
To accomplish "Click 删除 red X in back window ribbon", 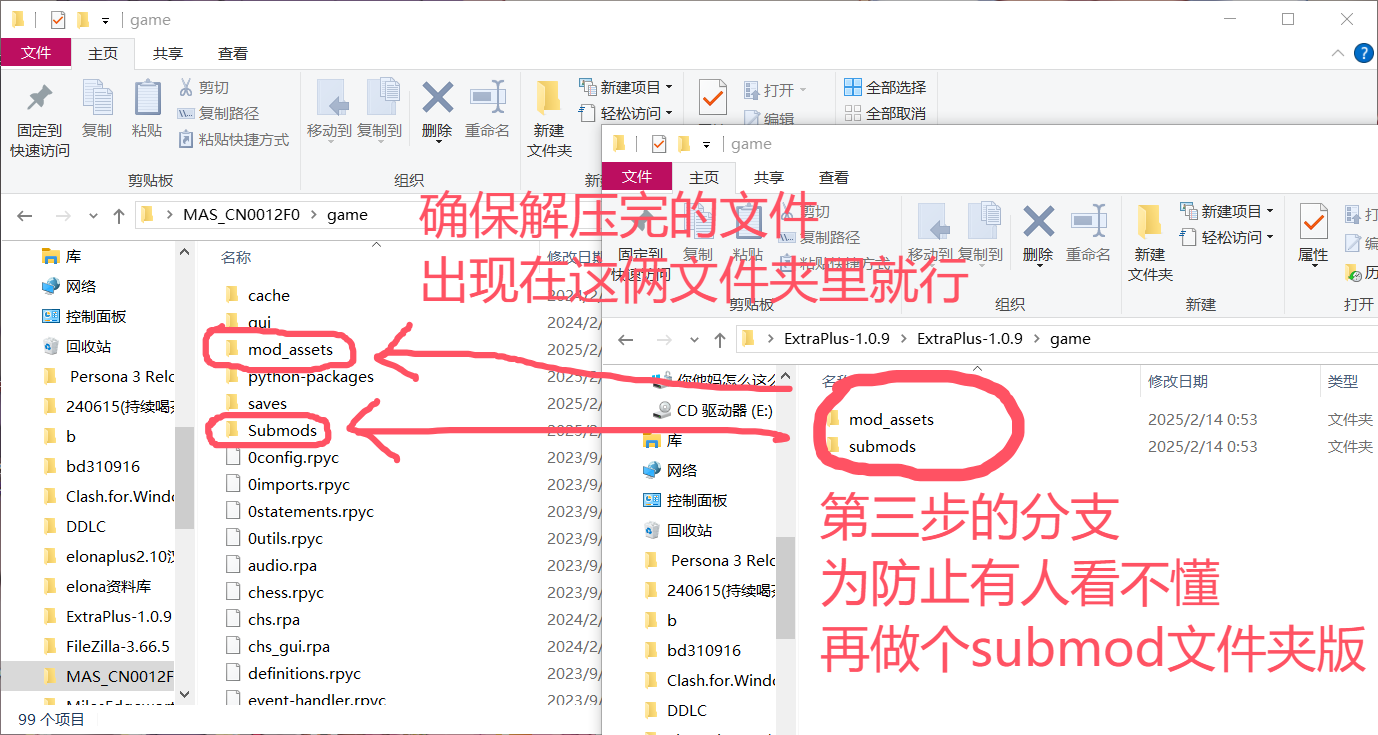I will click(437, 111).
